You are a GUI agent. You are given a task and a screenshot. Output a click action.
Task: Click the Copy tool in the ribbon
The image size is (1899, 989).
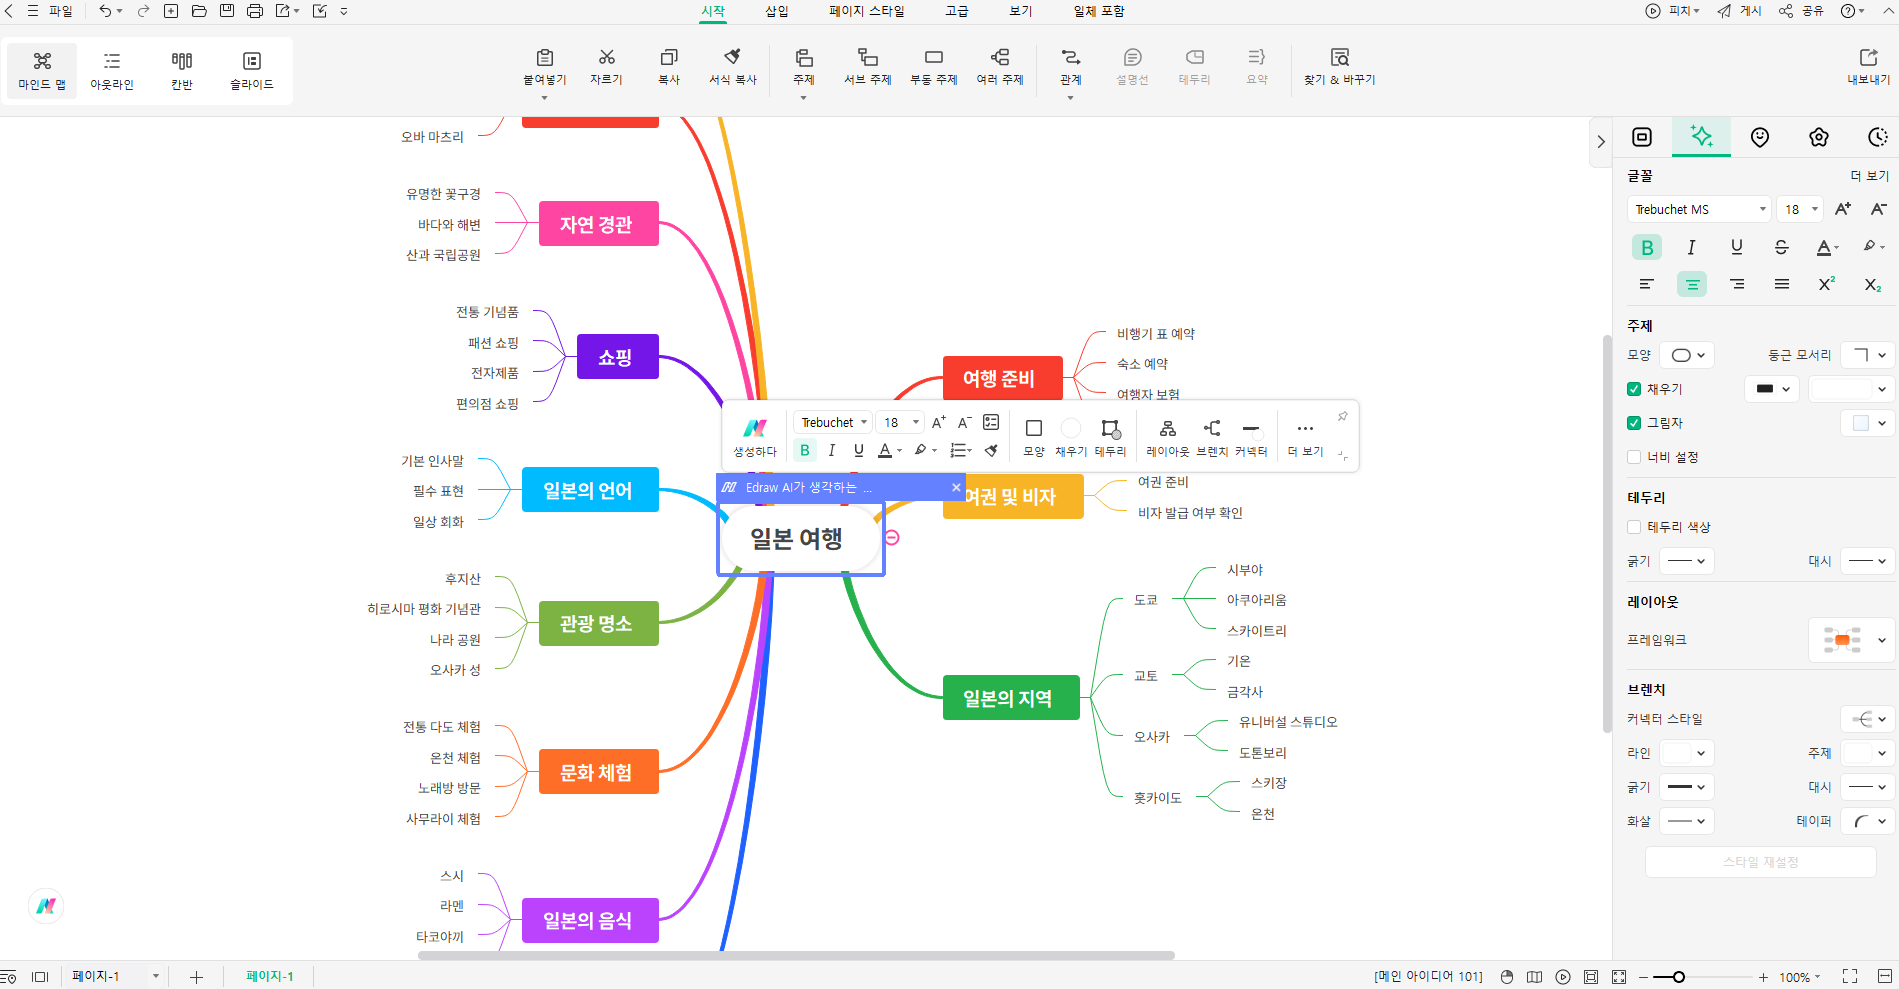669,67
